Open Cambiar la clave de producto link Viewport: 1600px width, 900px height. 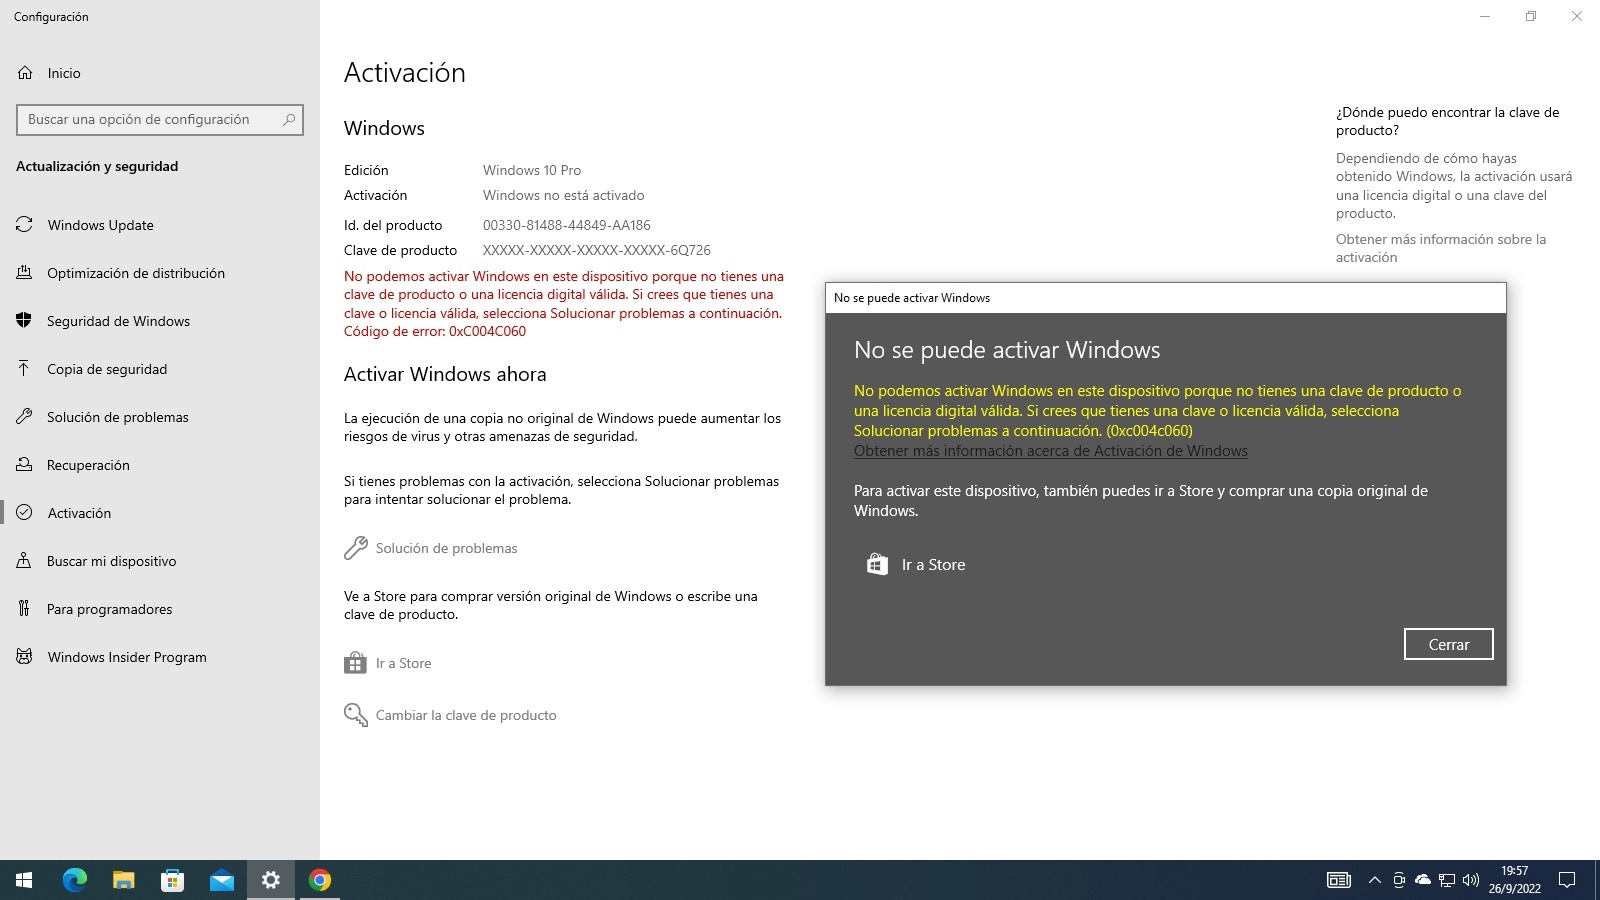(x=466, y=715)
